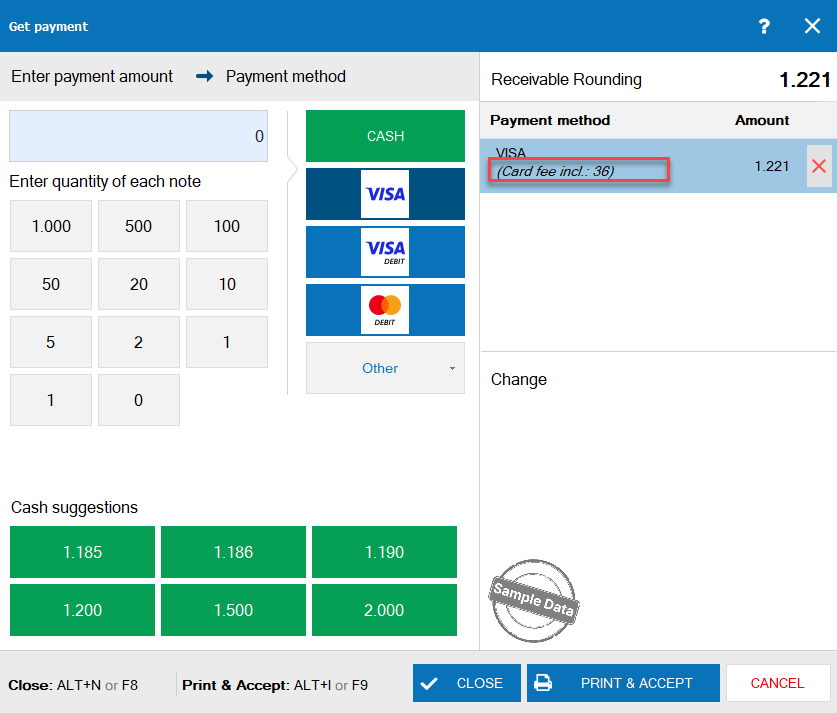Viewport: 837px width, 713px height.
Task: Click the Receivable Rounding total 1.221
Action: click(x=804, y=80)
